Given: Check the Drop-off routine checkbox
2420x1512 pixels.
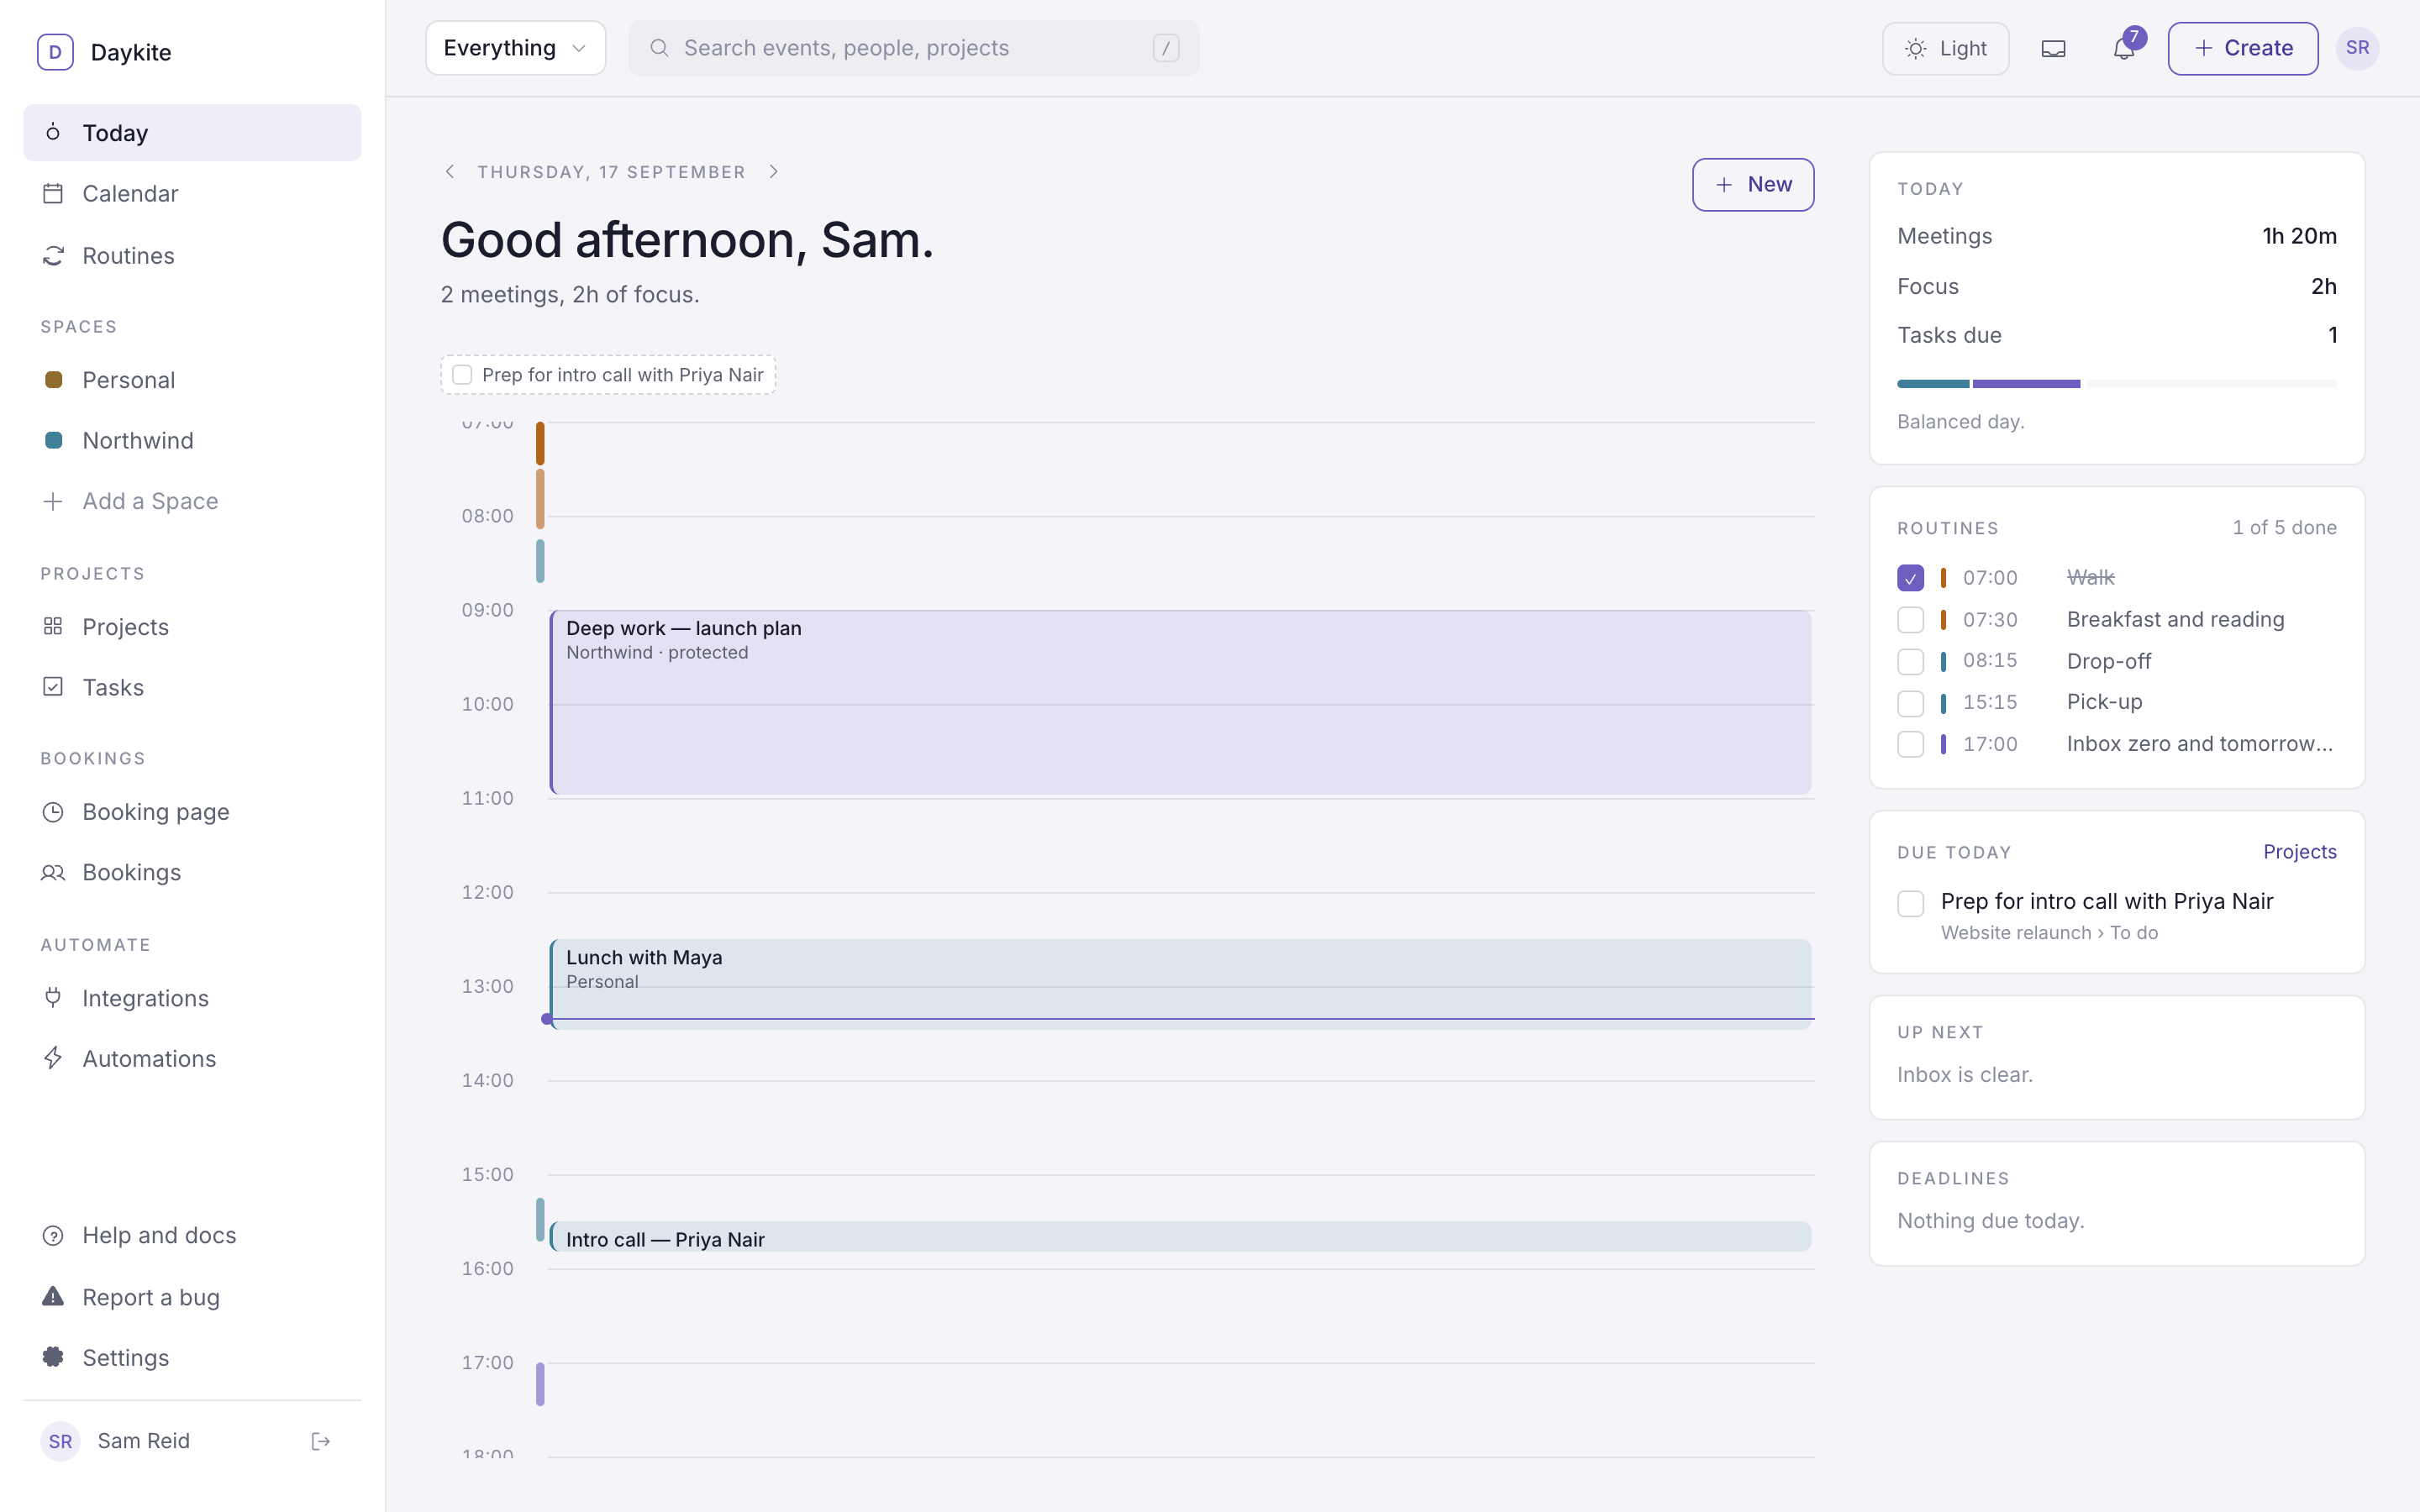Looking at the screenshot, I should 1910,661.
